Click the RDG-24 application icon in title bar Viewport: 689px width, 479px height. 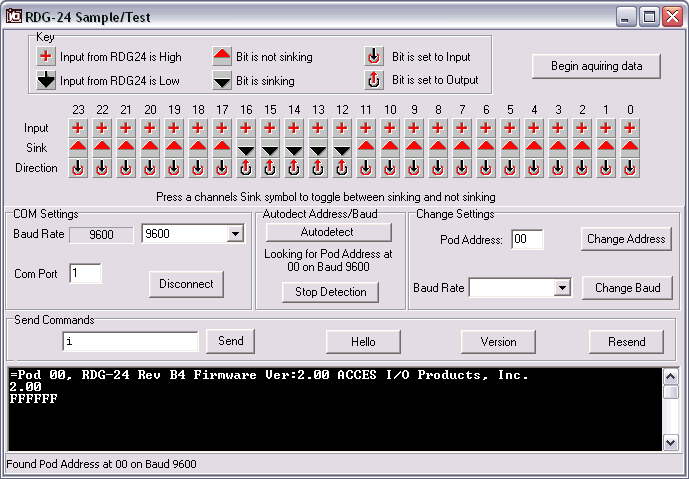point(14,16)
